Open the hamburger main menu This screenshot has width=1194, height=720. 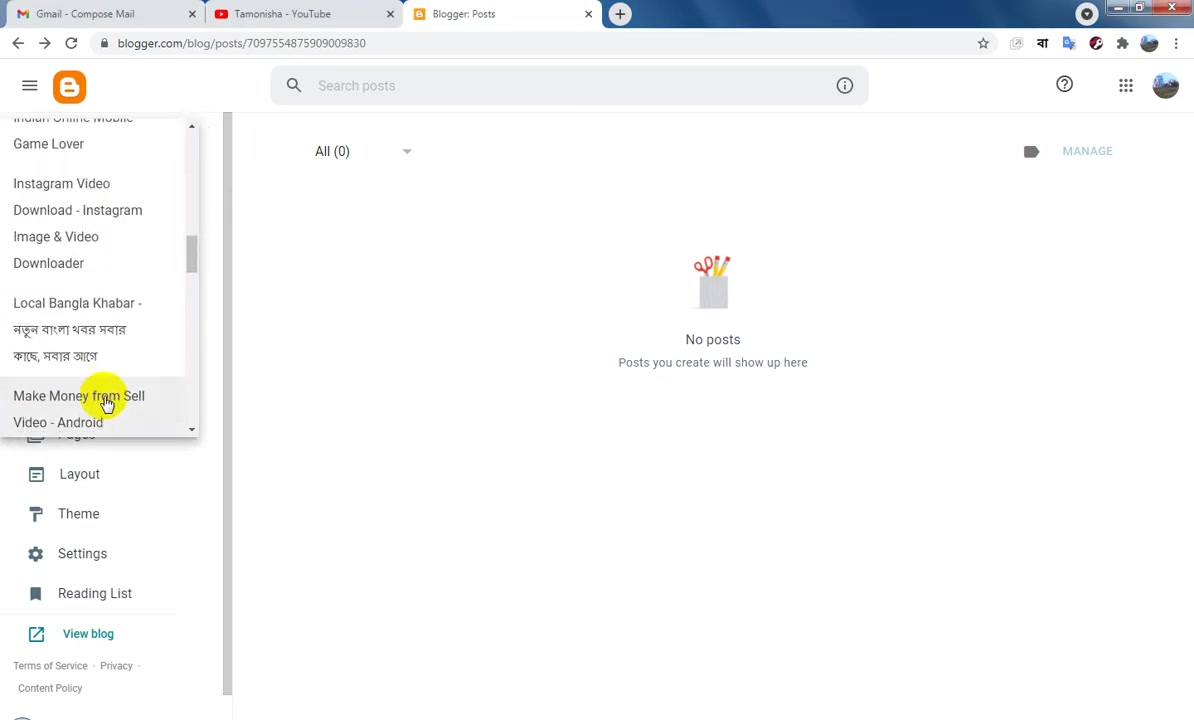(30, 85)
